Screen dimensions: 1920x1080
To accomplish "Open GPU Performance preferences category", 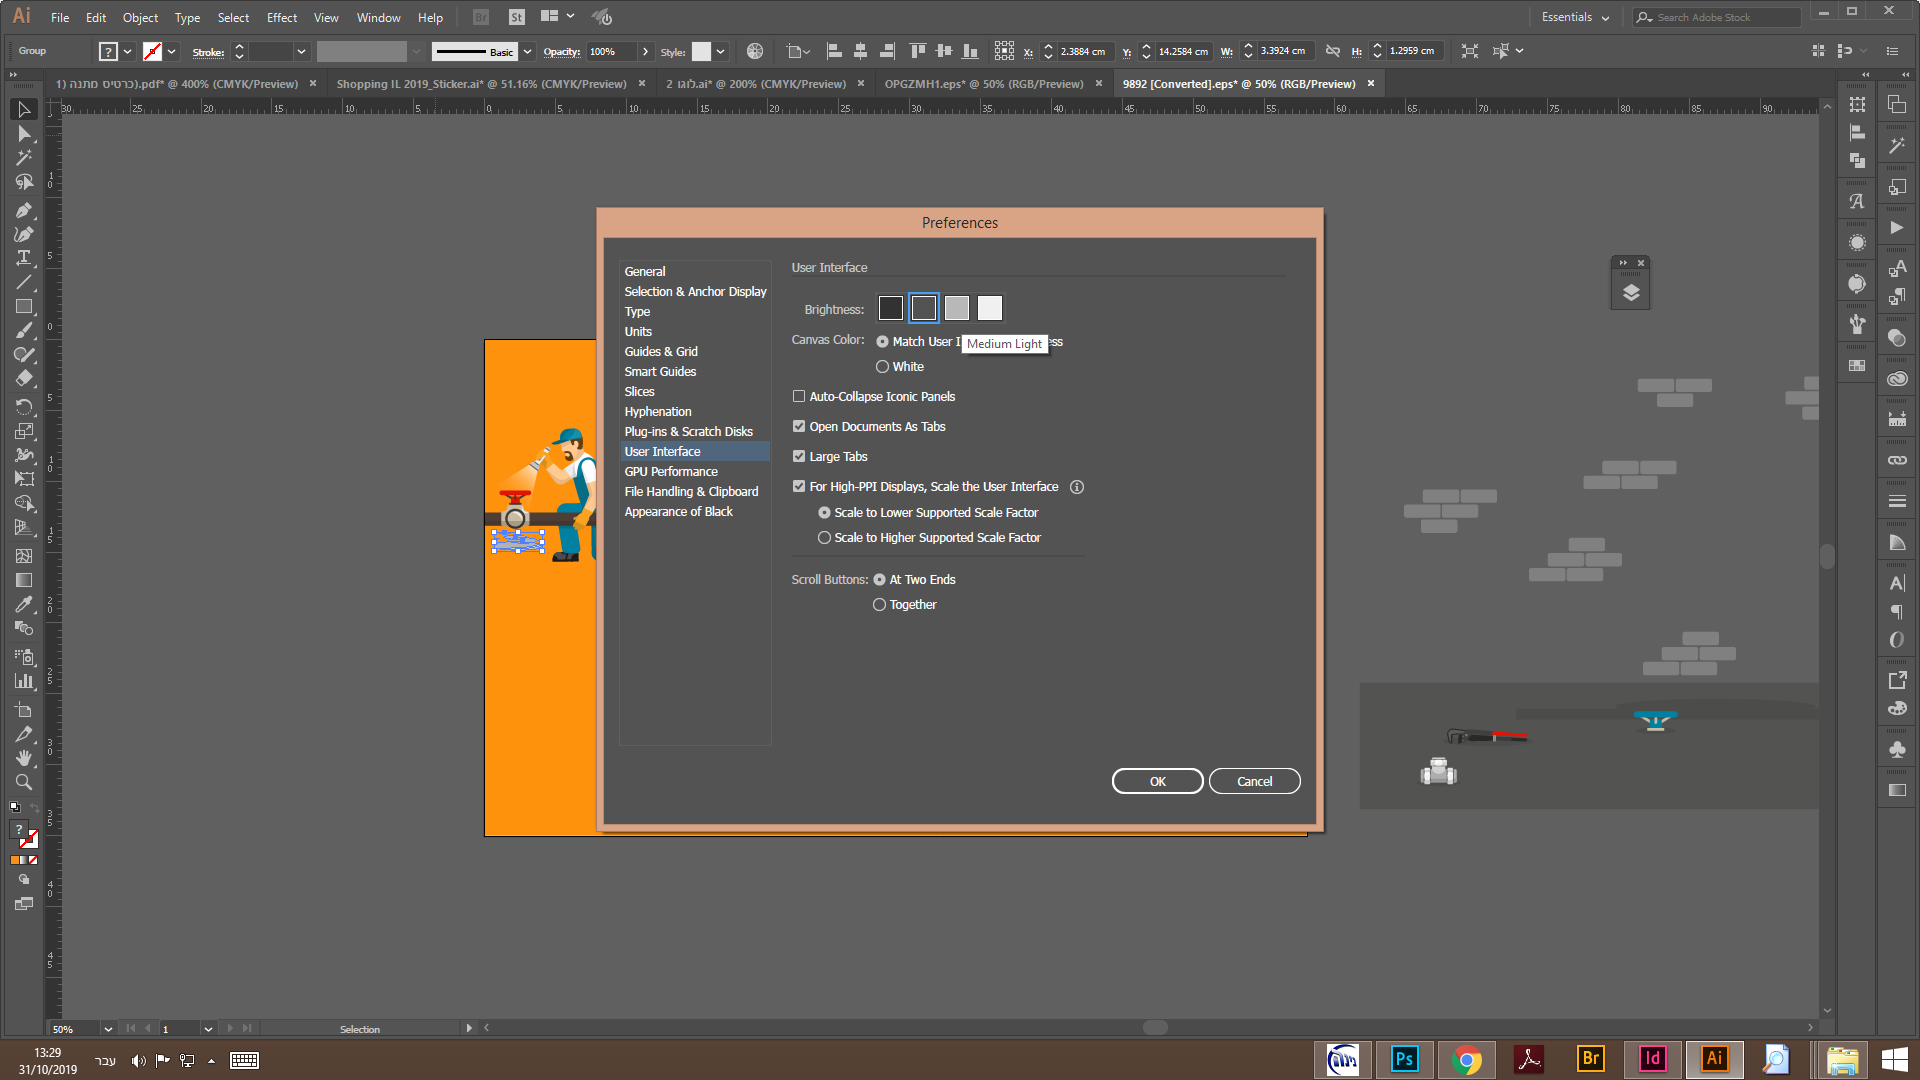I will 671,472.
